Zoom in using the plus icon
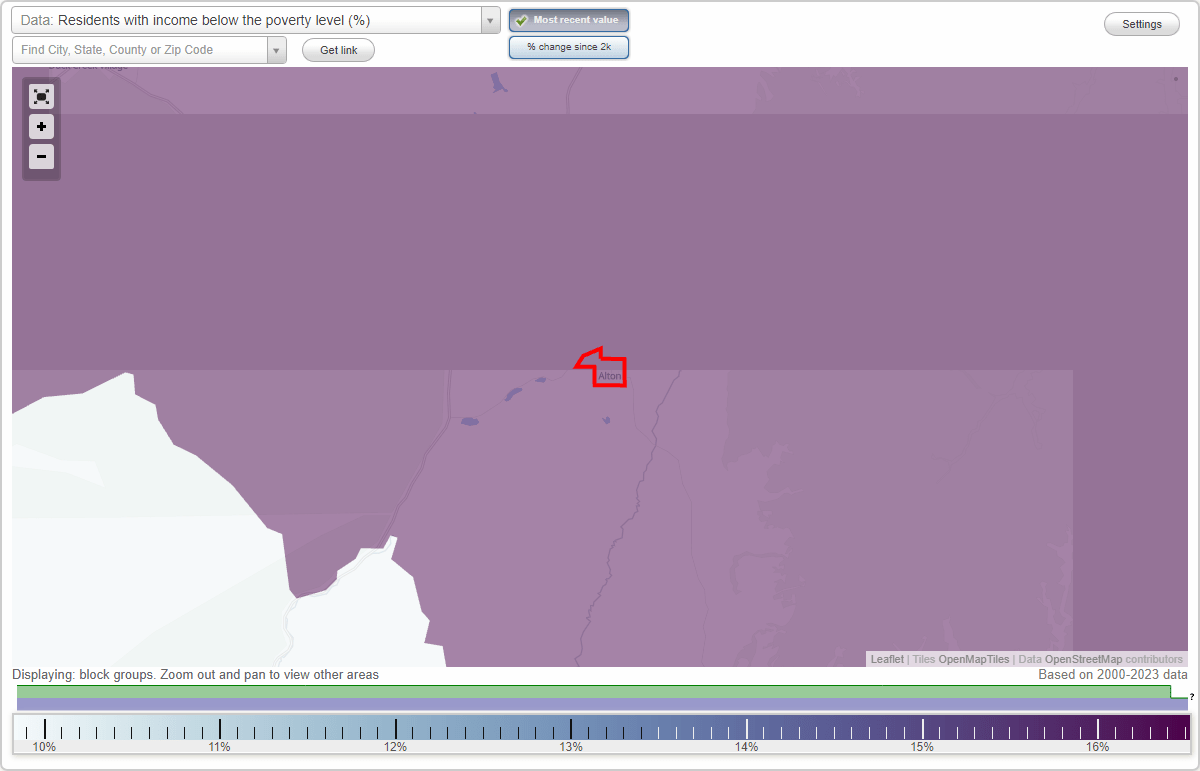 tap(41, 127)
